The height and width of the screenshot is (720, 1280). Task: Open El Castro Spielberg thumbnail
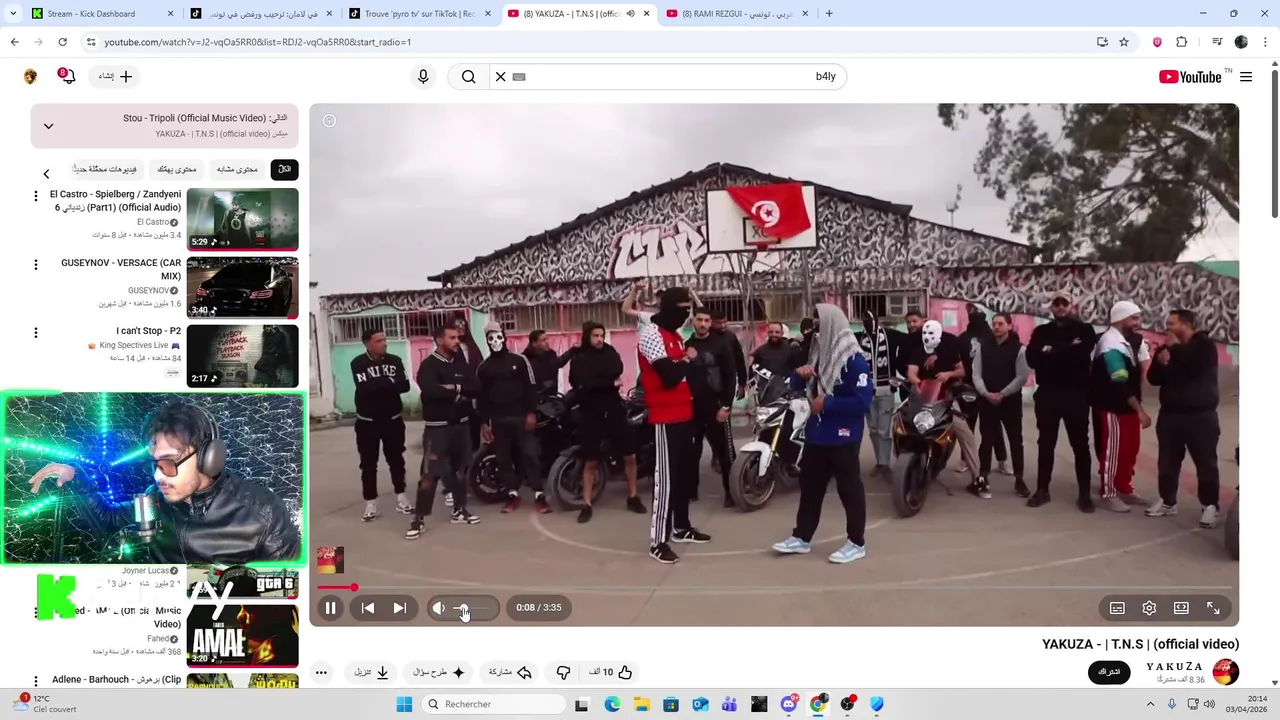click(x=242, y=219)
